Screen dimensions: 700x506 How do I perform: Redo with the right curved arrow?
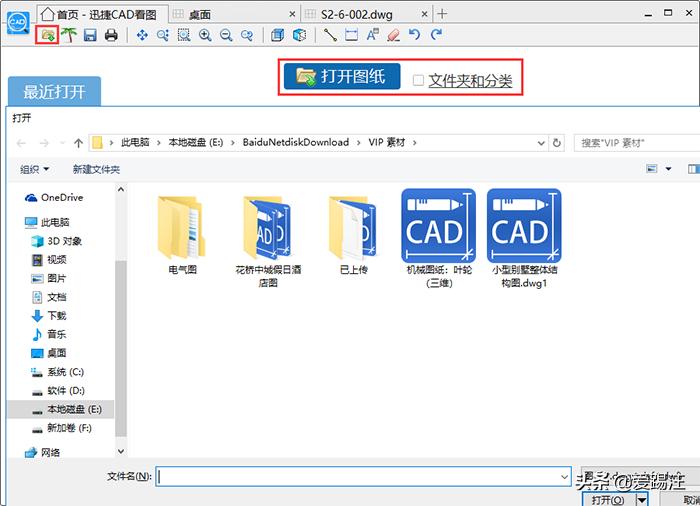(436, 35)
